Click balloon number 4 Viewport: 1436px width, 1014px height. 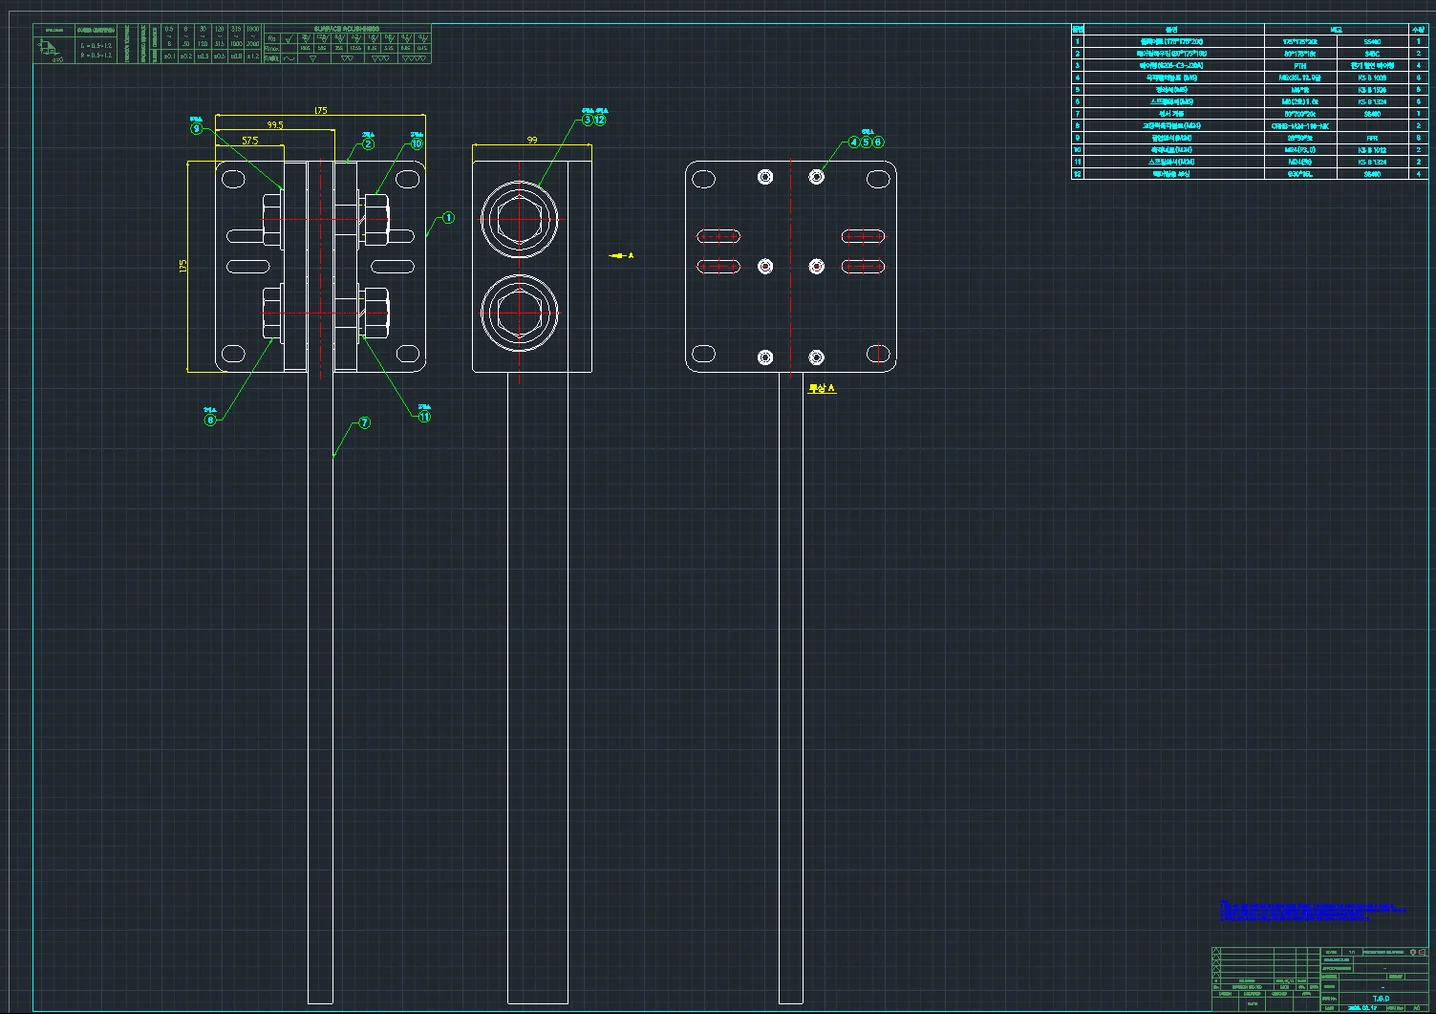pos(854,142)
